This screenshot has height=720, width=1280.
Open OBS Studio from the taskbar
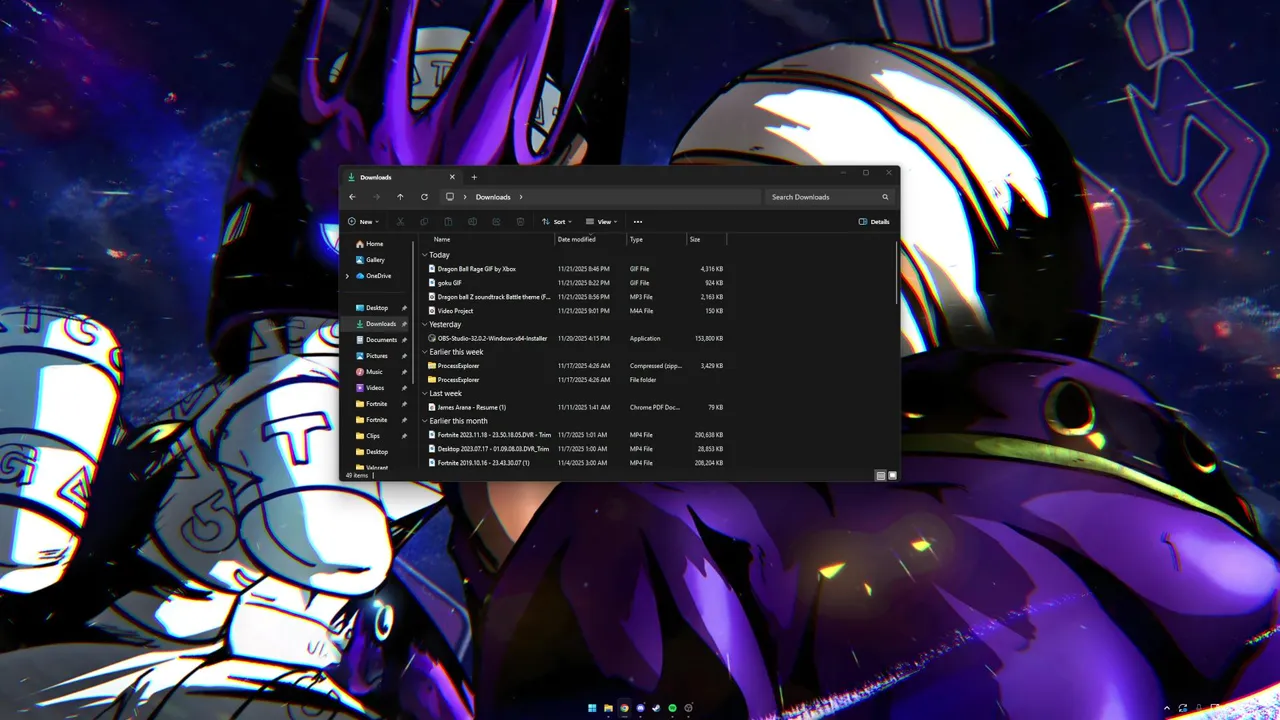(x=688, y=708)
